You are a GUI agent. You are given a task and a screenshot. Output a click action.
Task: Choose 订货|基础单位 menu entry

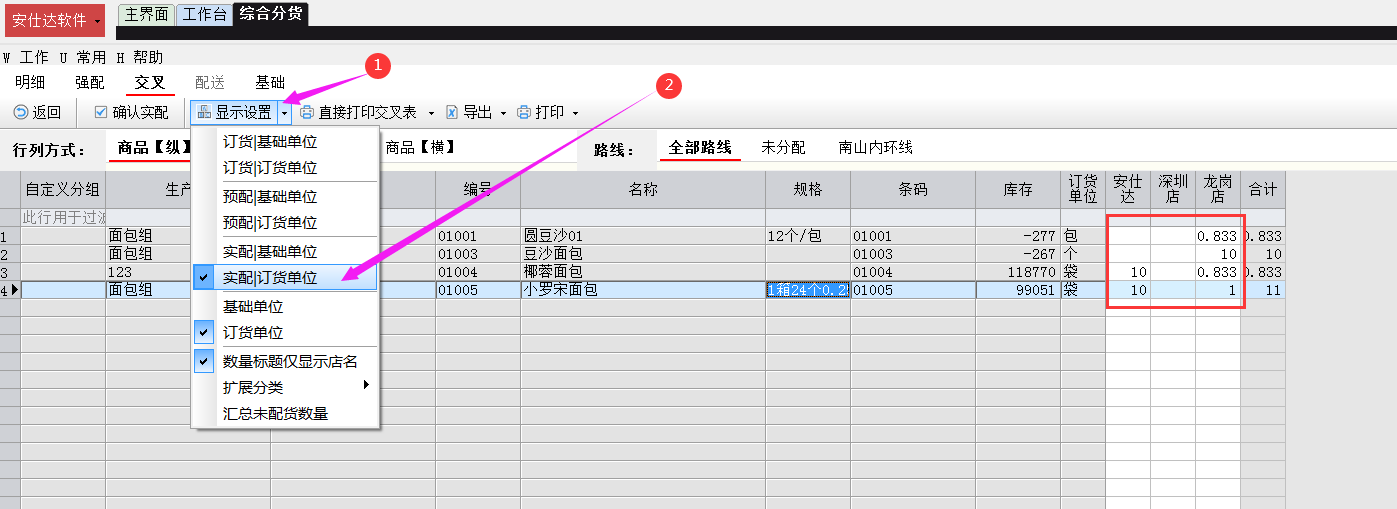285,142
